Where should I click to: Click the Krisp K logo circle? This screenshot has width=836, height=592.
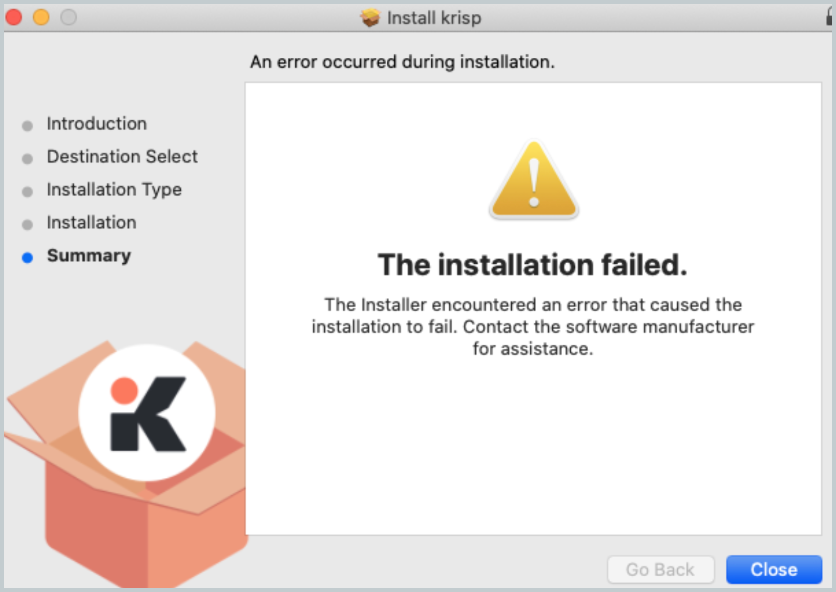tap(147, 413)
